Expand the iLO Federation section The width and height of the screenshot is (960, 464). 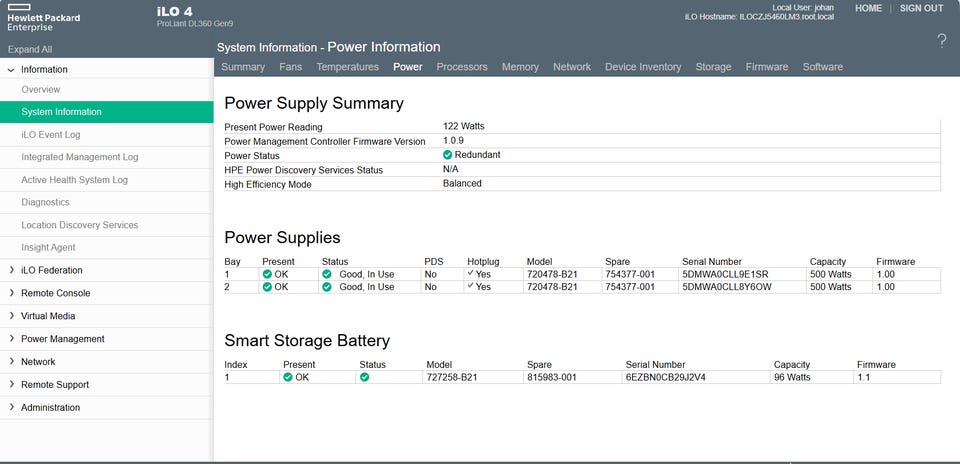[11, 270]
